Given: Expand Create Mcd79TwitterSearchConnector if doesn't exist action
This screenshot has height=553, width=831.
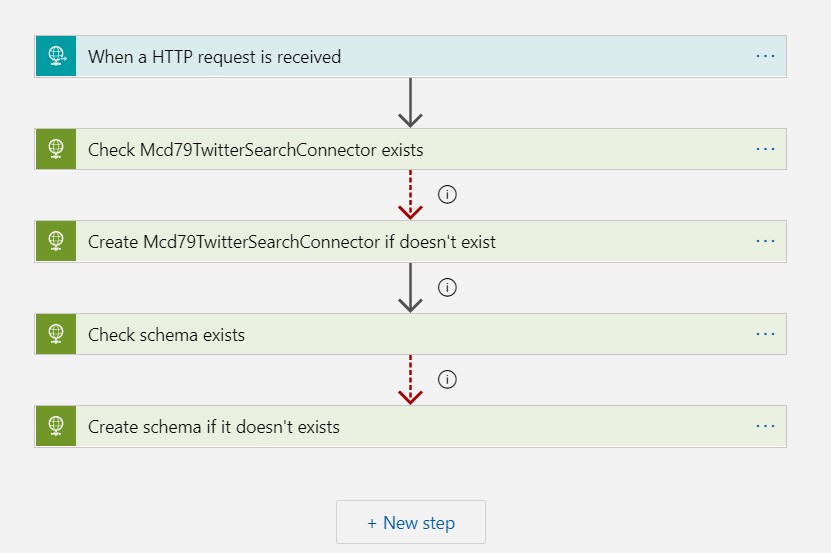Looking at the screenshot, I should [x=400, y=242].
